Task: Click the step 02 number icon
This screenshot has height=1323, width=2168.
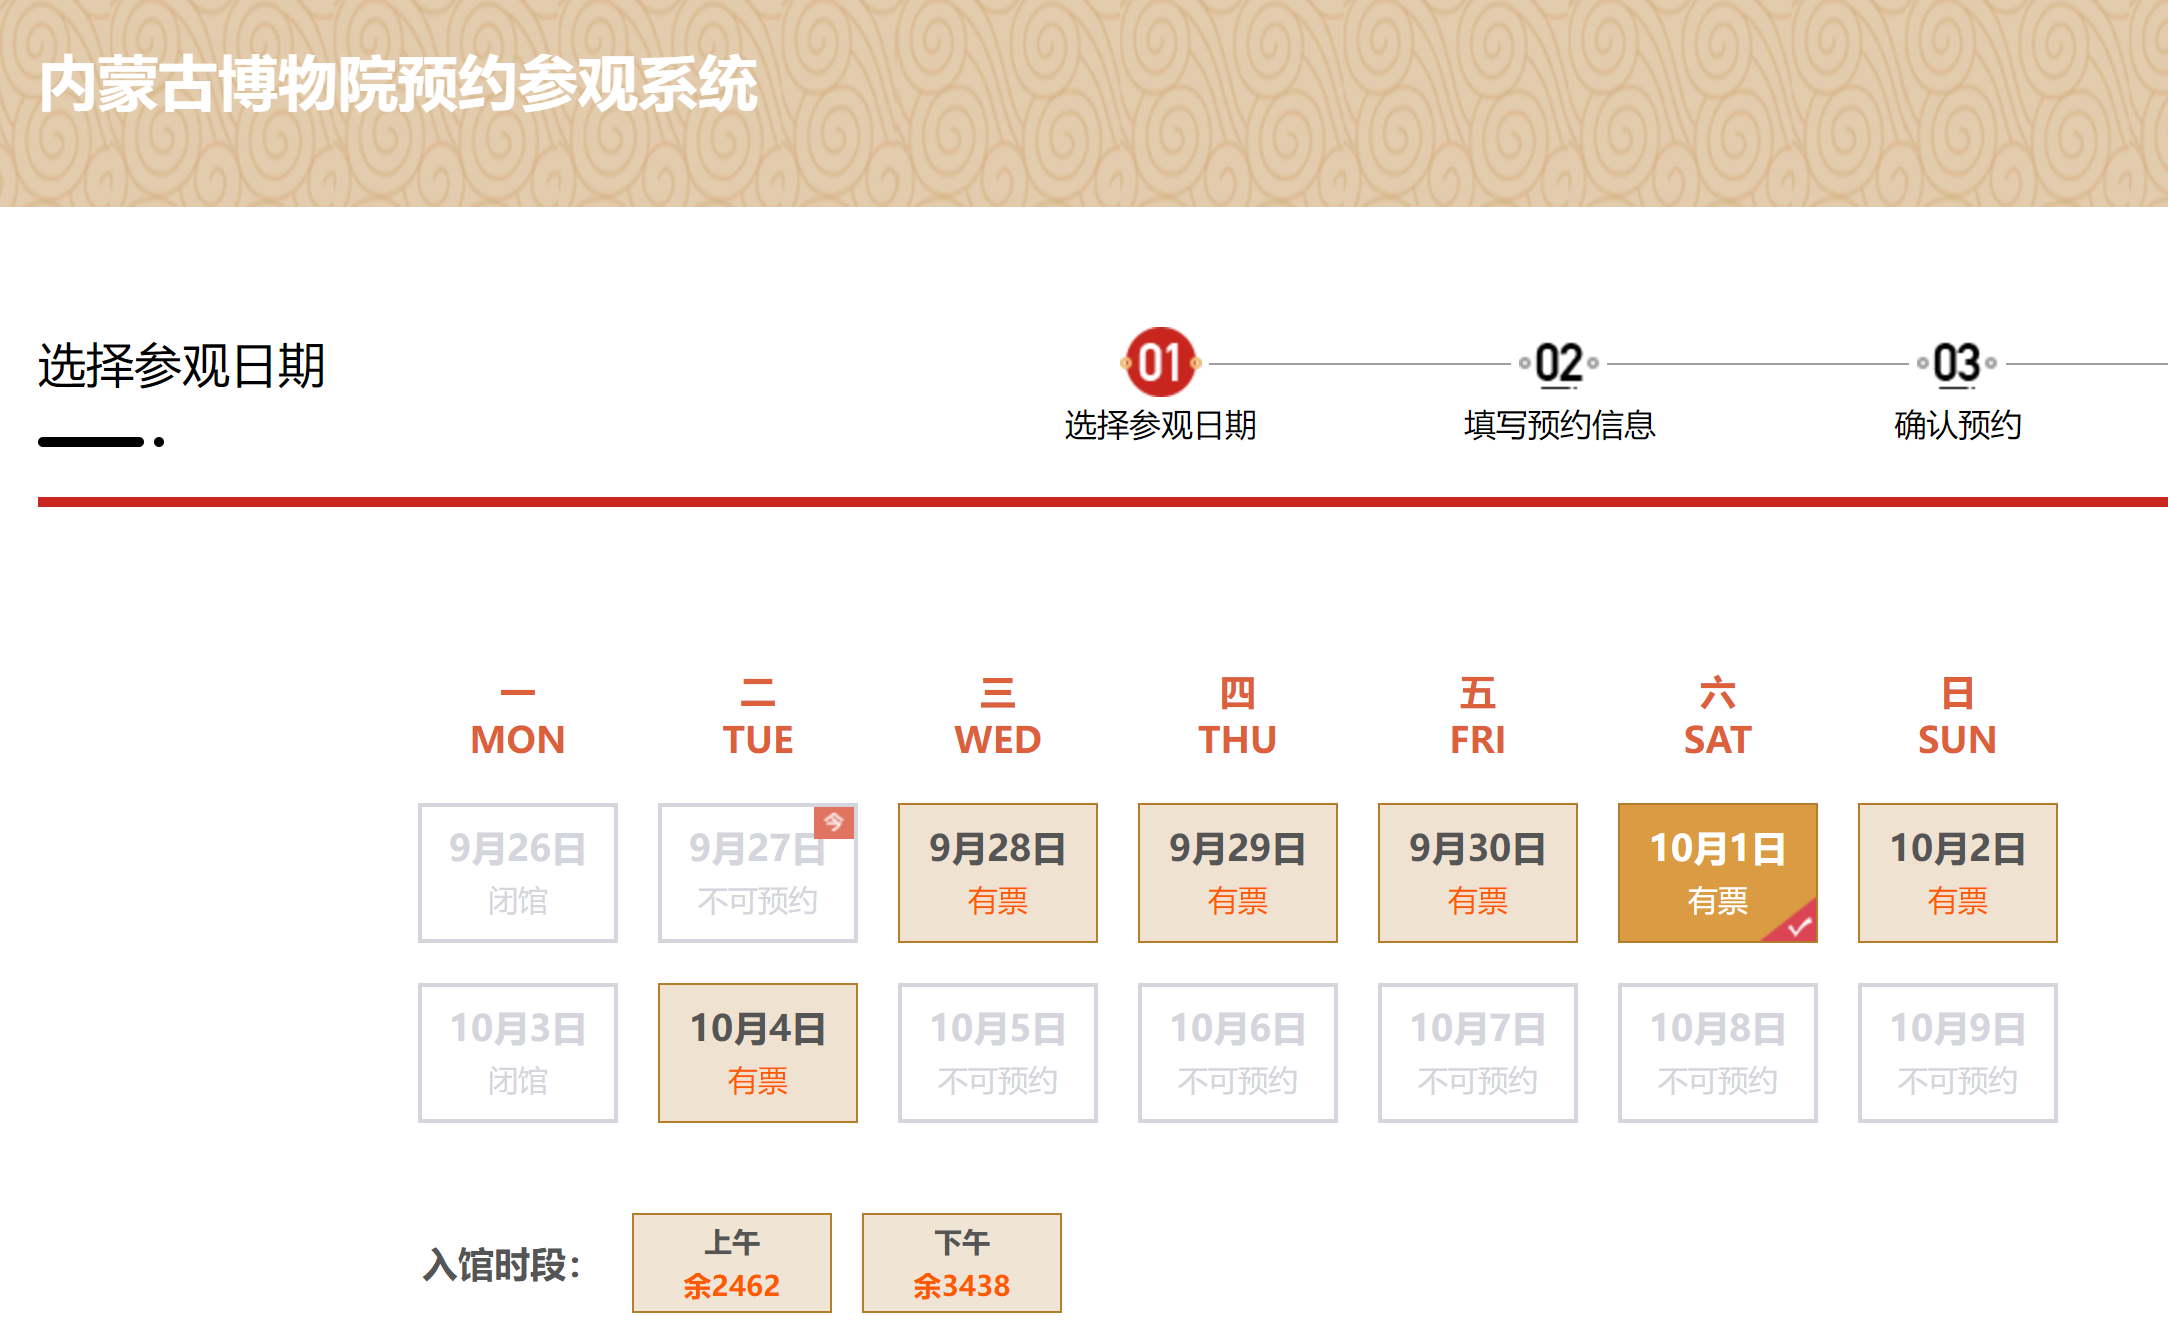Action: [1558, 363]
